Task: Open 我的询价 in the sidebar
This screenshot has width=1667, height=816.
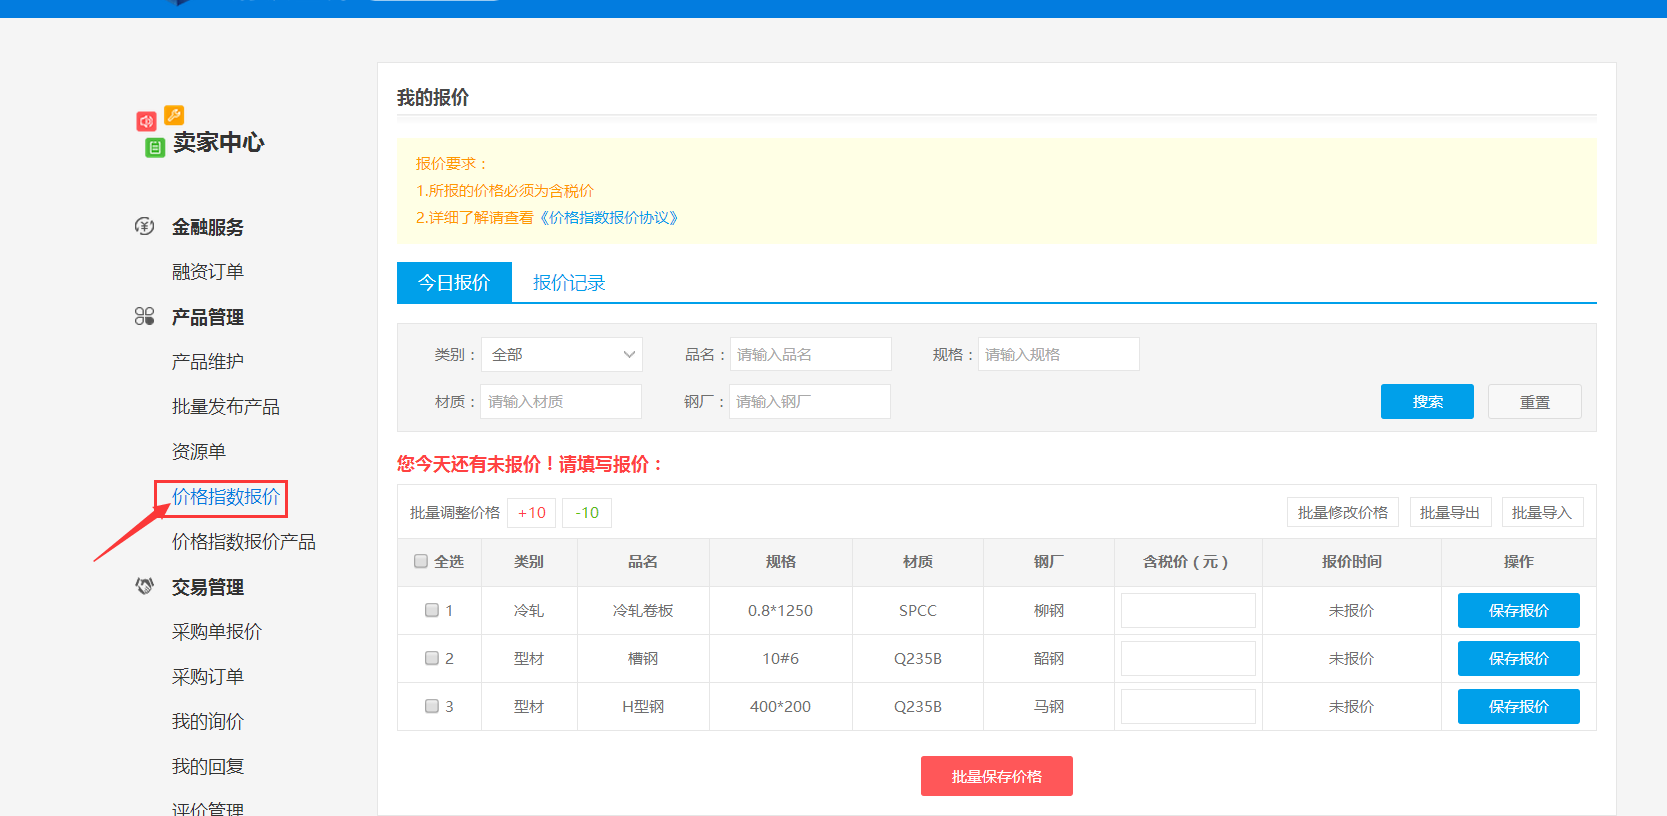Action: pyautogui.click(x=208, y=721)
